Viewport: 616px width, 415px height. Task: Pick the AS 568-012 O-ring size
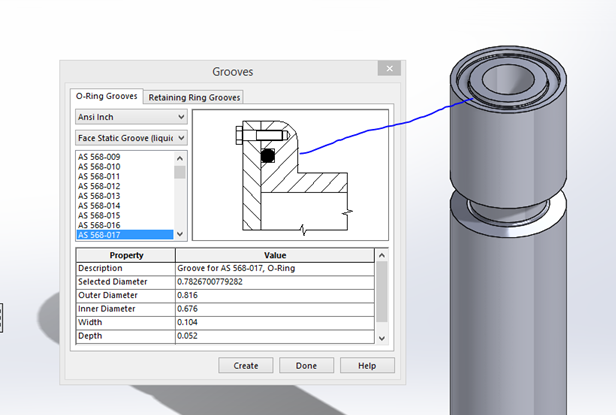[x=99, y=187]
